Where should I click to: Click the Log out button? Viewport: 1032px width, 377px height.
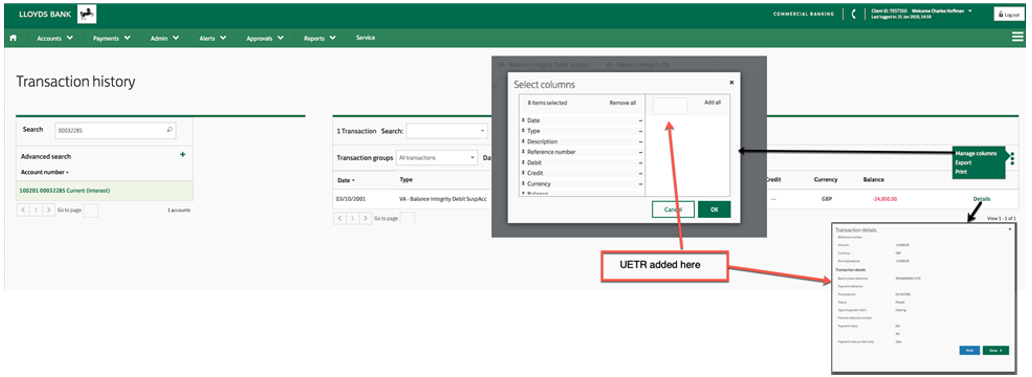(x=1009, y=14)
